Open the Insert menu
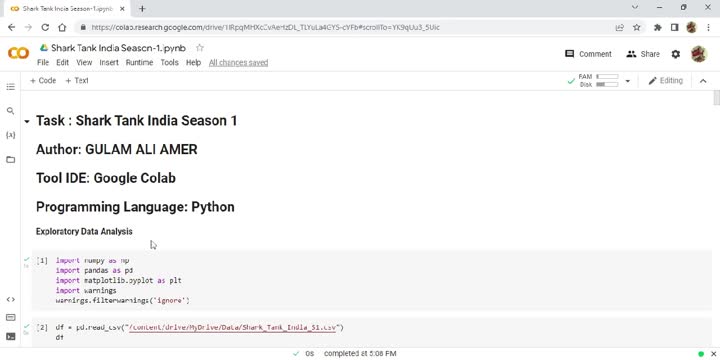The width and height of the screenshot is (720, 360). pyautogui.click(x=109, y=62)
